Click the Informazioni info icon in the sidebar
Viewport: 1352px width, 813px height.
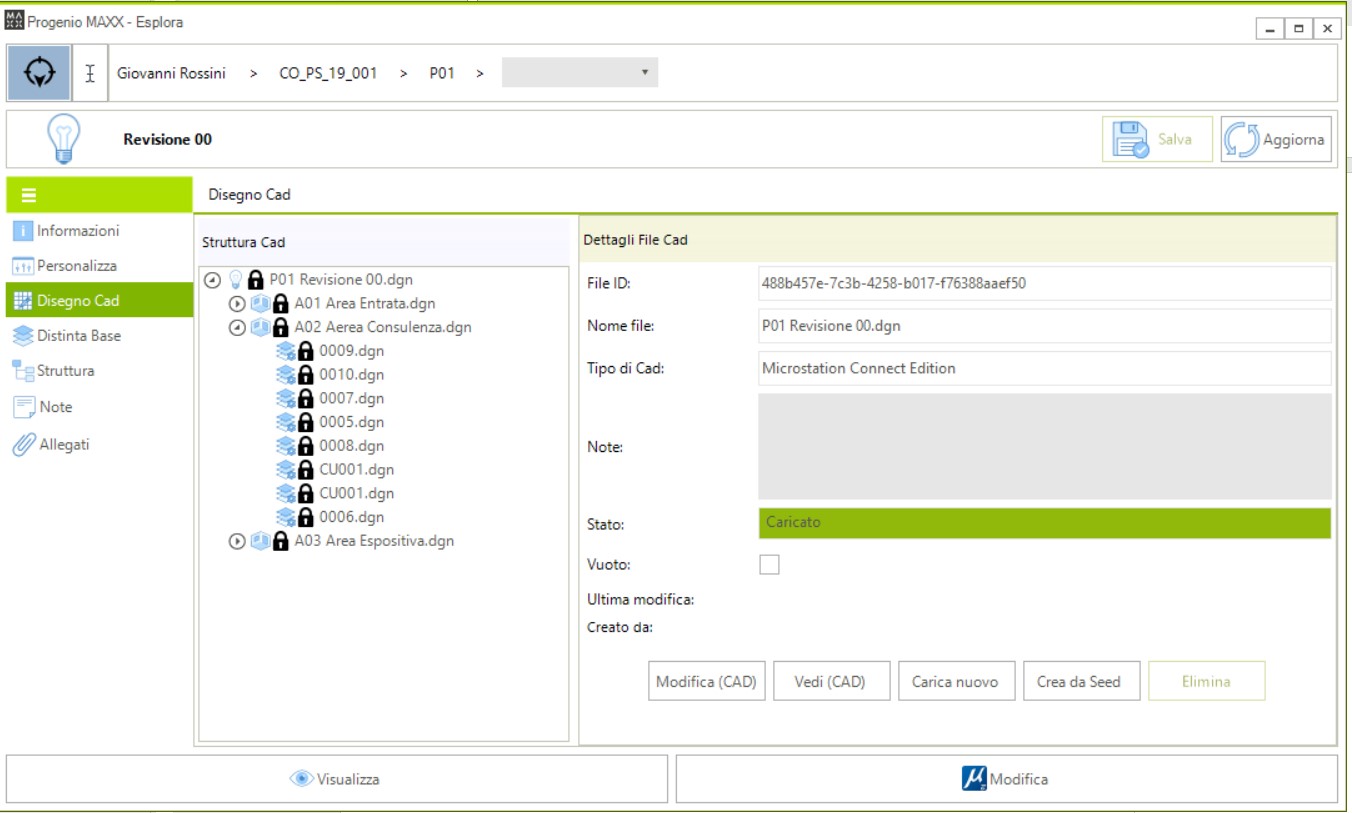point(23,231)
